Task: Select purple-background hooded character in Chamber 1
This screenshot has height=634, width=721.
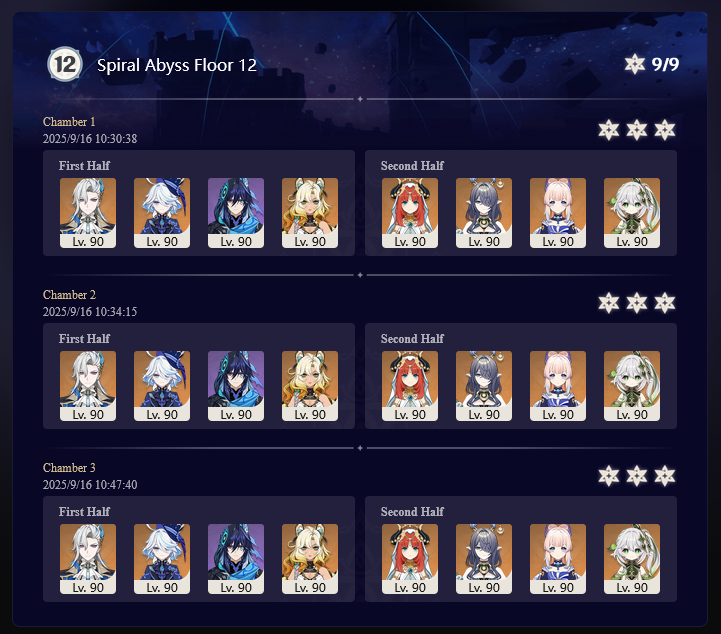Action: [236, 213]
